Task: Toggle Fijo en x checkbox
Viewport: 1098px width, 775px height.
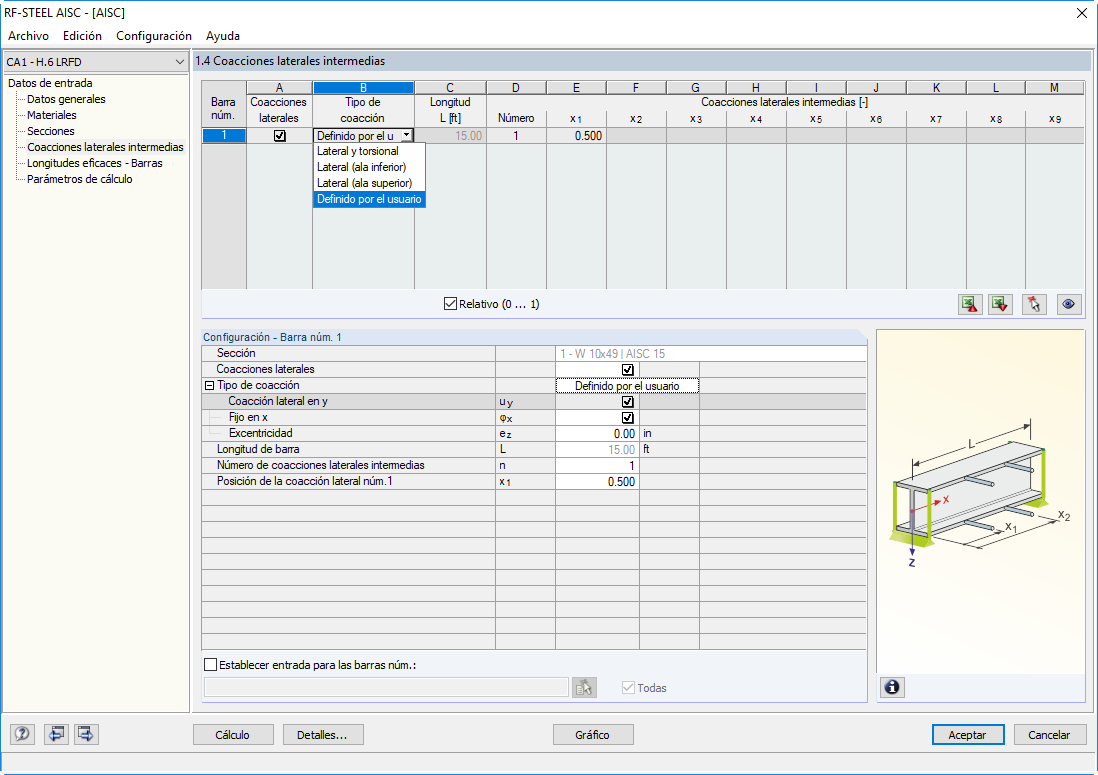Action: pyautogui.click(x=627, y=418)
